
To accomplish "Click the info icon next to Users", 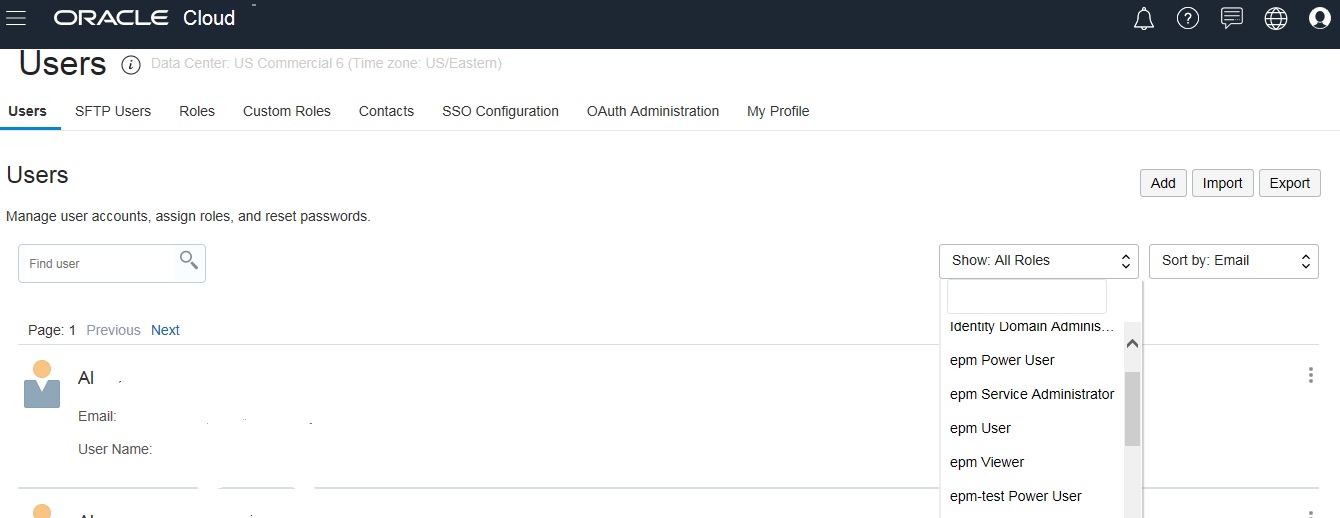I will pyautogui.click(x=131, y=65).
